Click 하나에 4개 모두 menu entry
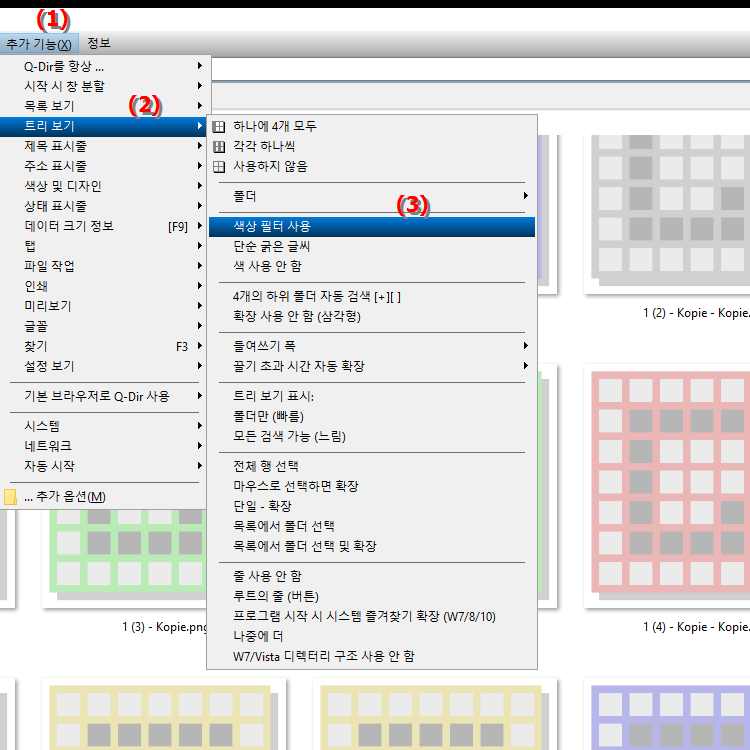This screenshot has width=750, height=750. tap(372, 127)
